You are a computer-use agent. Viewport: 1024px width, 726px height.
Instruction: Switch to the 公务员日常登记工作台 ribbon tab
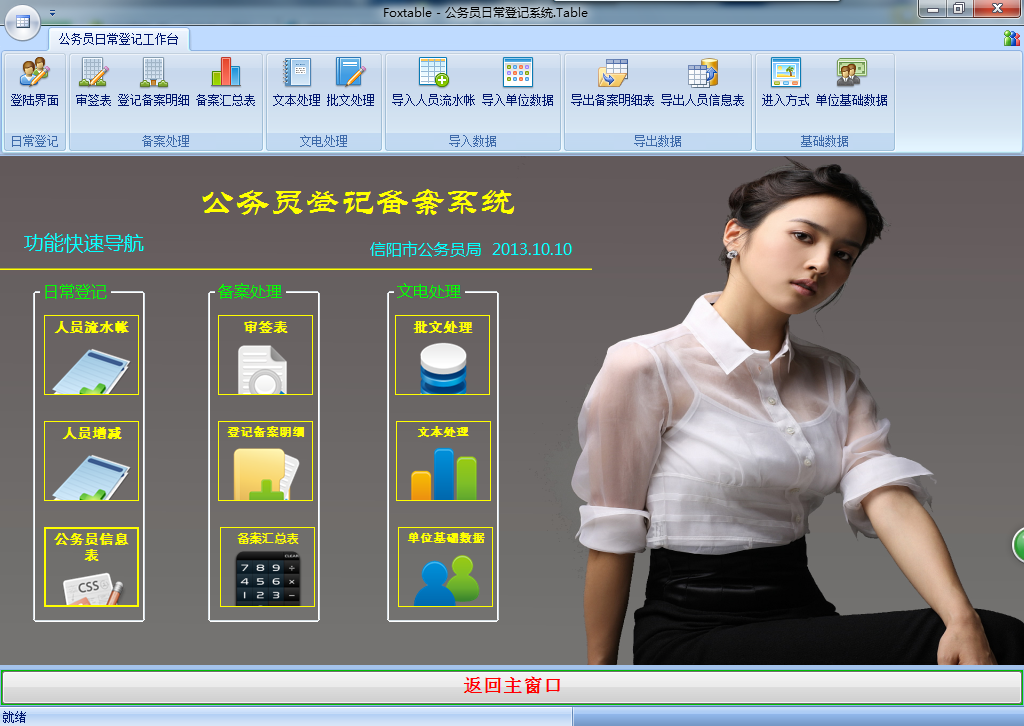point(118,39)
